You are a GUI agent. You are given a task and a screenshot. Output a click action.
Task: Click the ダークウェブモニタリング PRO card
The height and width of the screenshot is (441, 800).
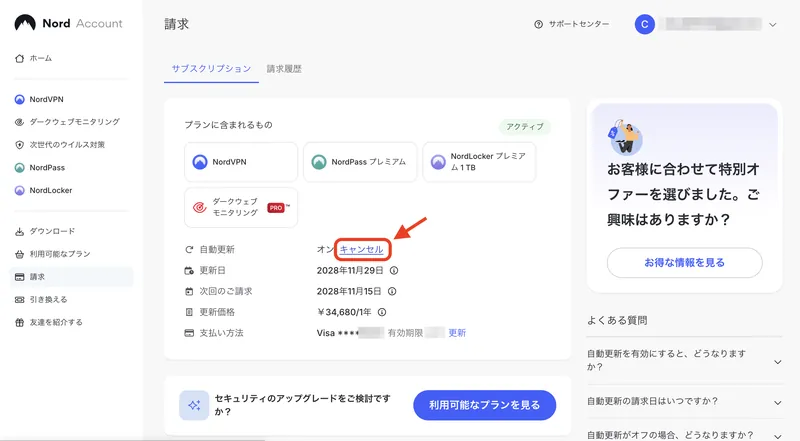[241, 208]
